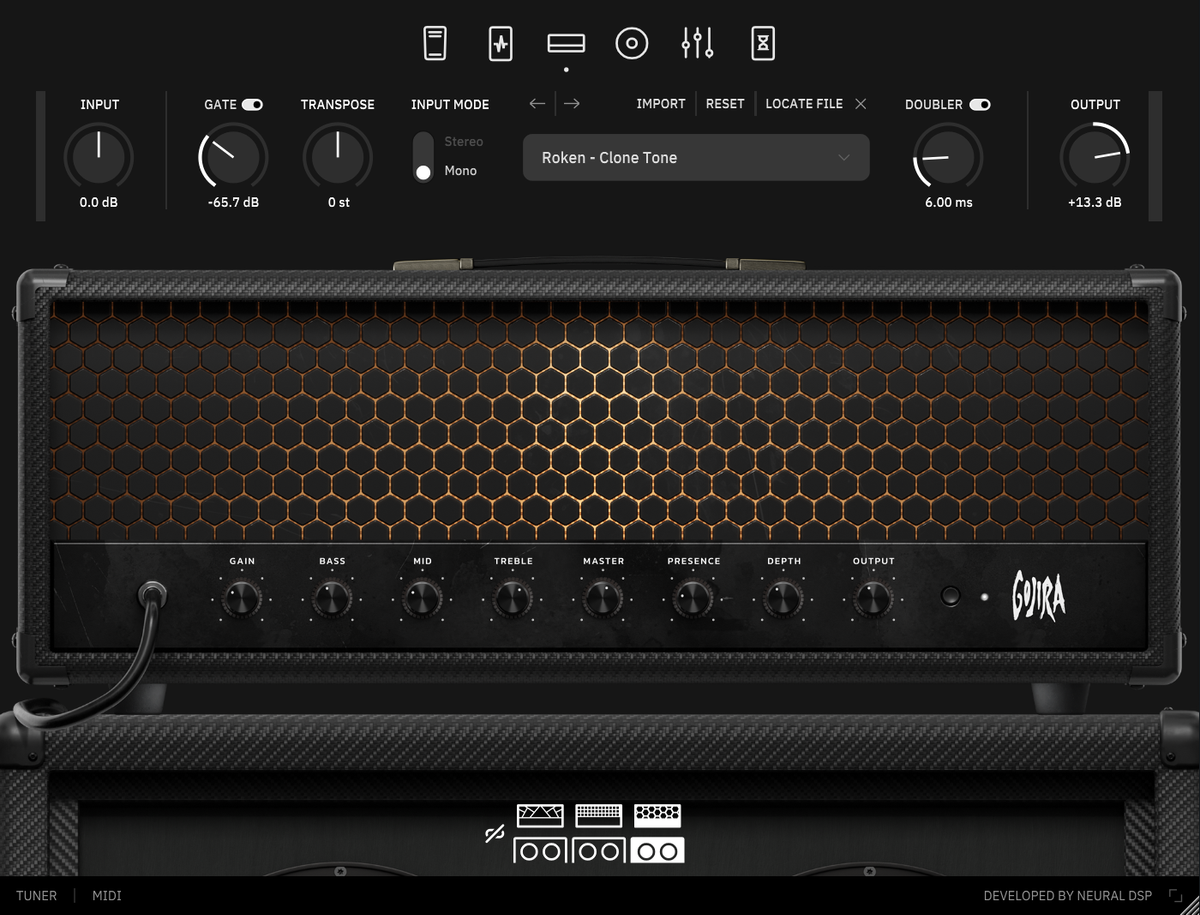Select Stereo input mode label
1200x915 pixels.
point(464,142)
